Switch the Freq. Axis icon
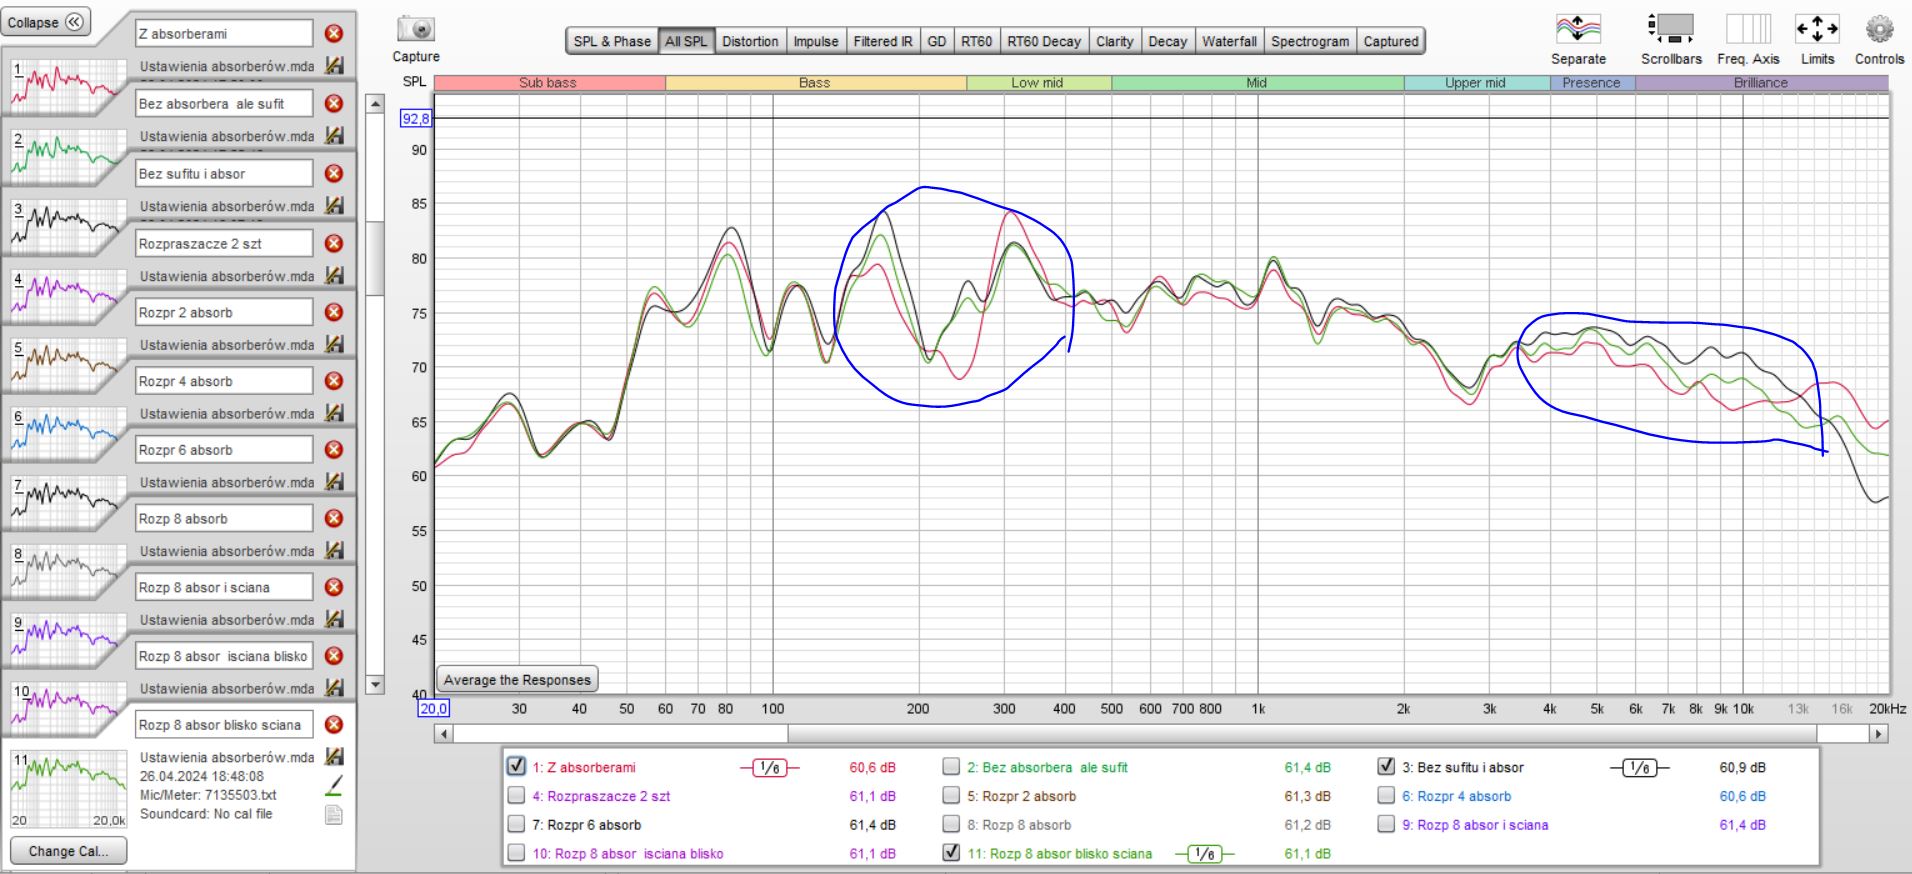The width and height of the screenshot is (1912, 874). [x=1748, y=28]
